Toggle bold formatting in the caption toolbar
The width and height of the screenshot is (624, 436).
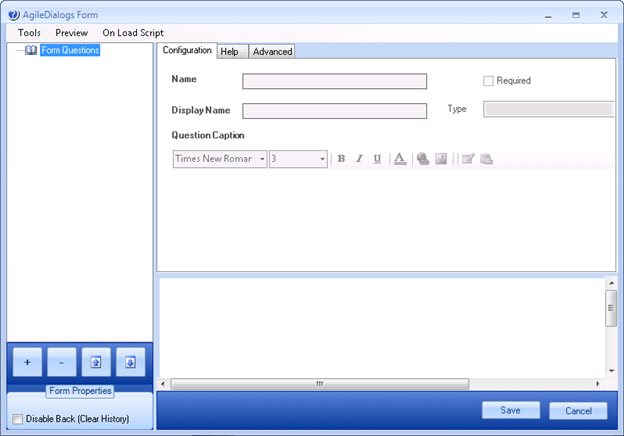click(x=341, y=159)
